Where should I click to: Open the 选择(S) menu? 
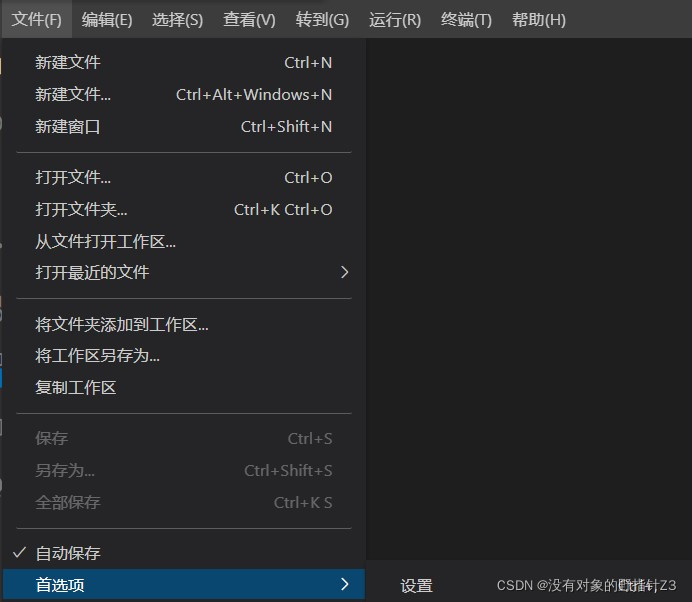pyautogui.click(x=177, y=19)
